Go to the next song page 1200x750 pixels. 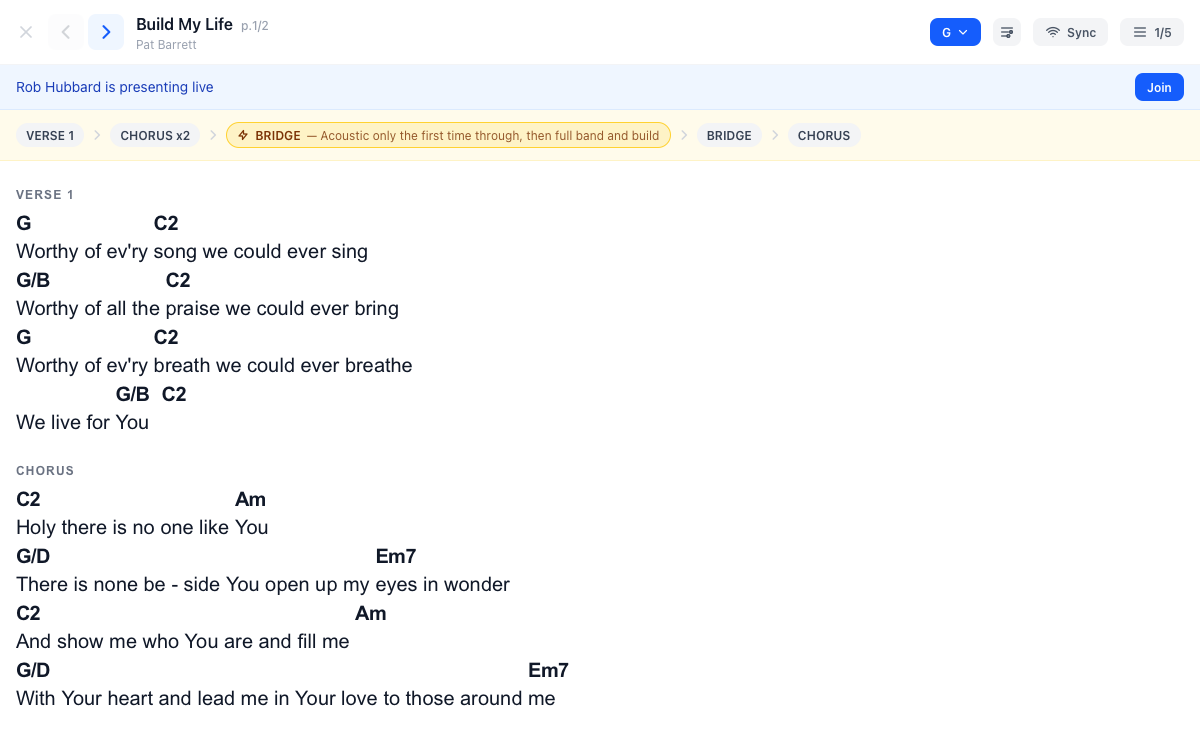pos(106,32)
